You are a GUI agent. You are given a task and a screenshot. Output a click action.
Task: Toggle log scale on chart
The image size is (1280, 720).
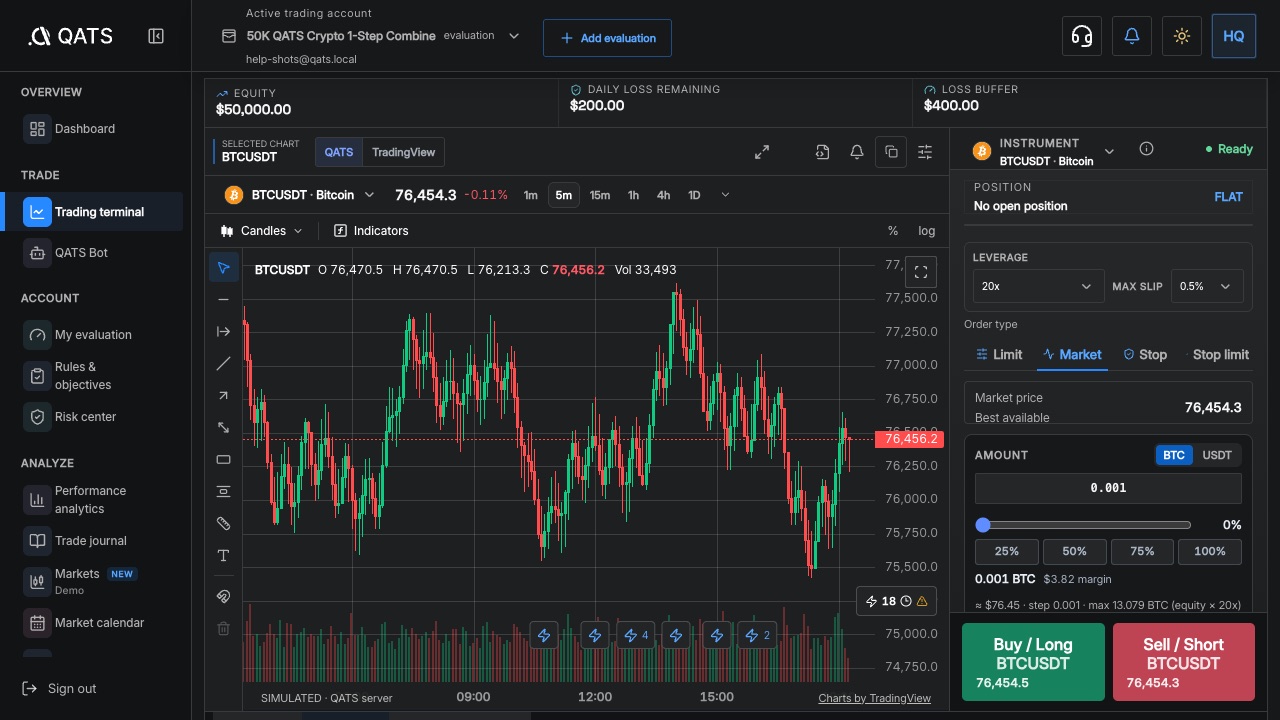927,231
